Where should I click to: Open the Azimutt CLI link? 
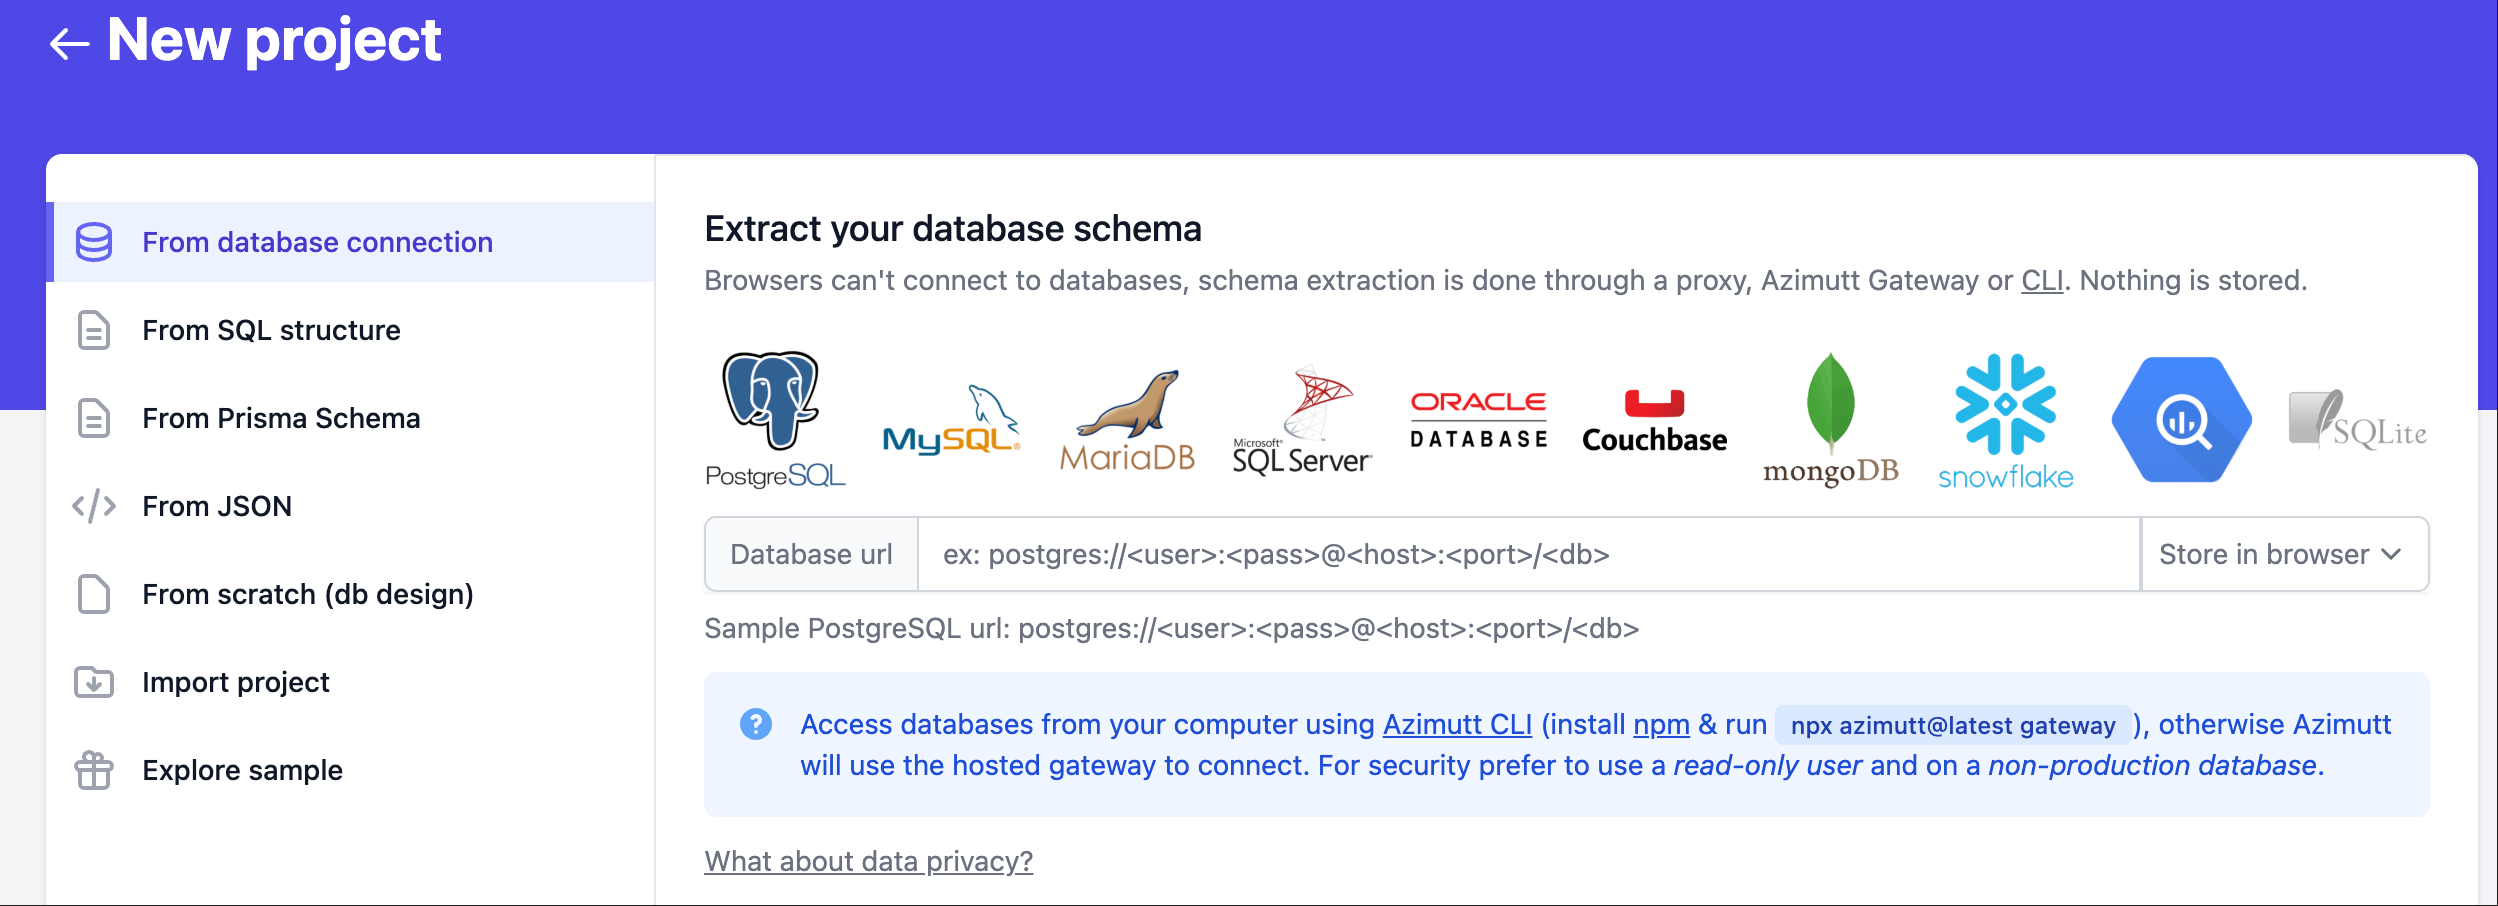click(x=1457, y=724)
